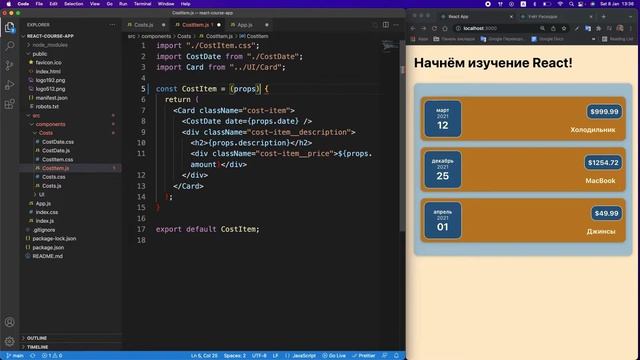
Task: Open the Manage gear in the activity bar
Action: pyautogui.click(x=9, y=341)
